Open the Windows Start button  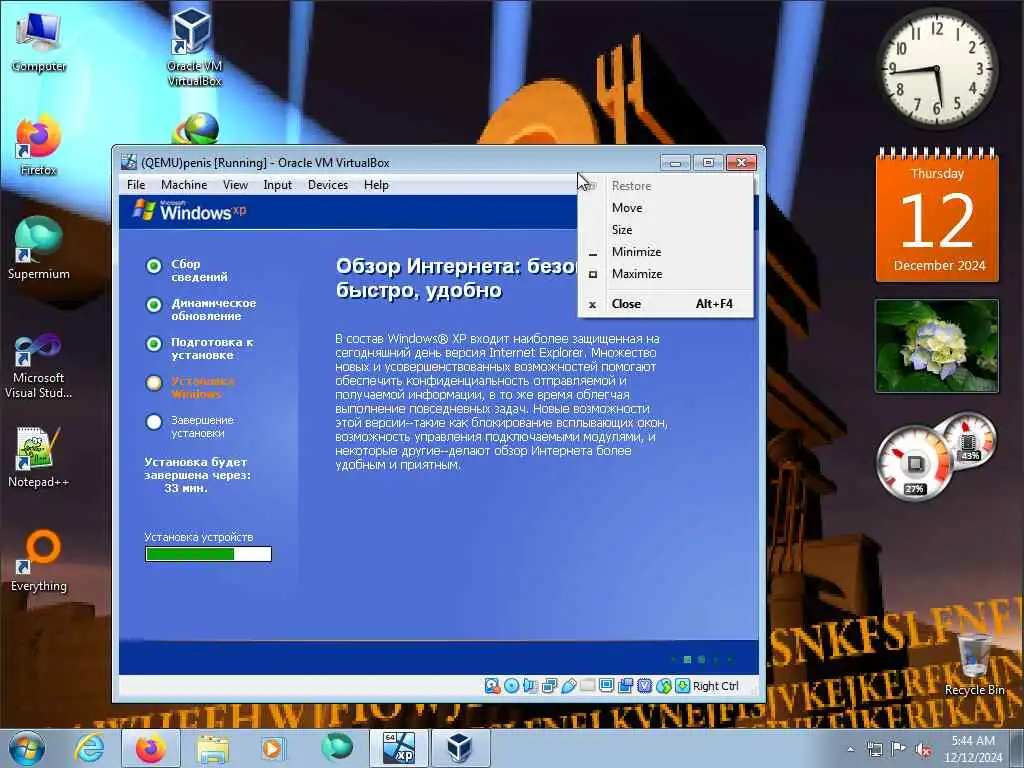click(x=27, y=748)
